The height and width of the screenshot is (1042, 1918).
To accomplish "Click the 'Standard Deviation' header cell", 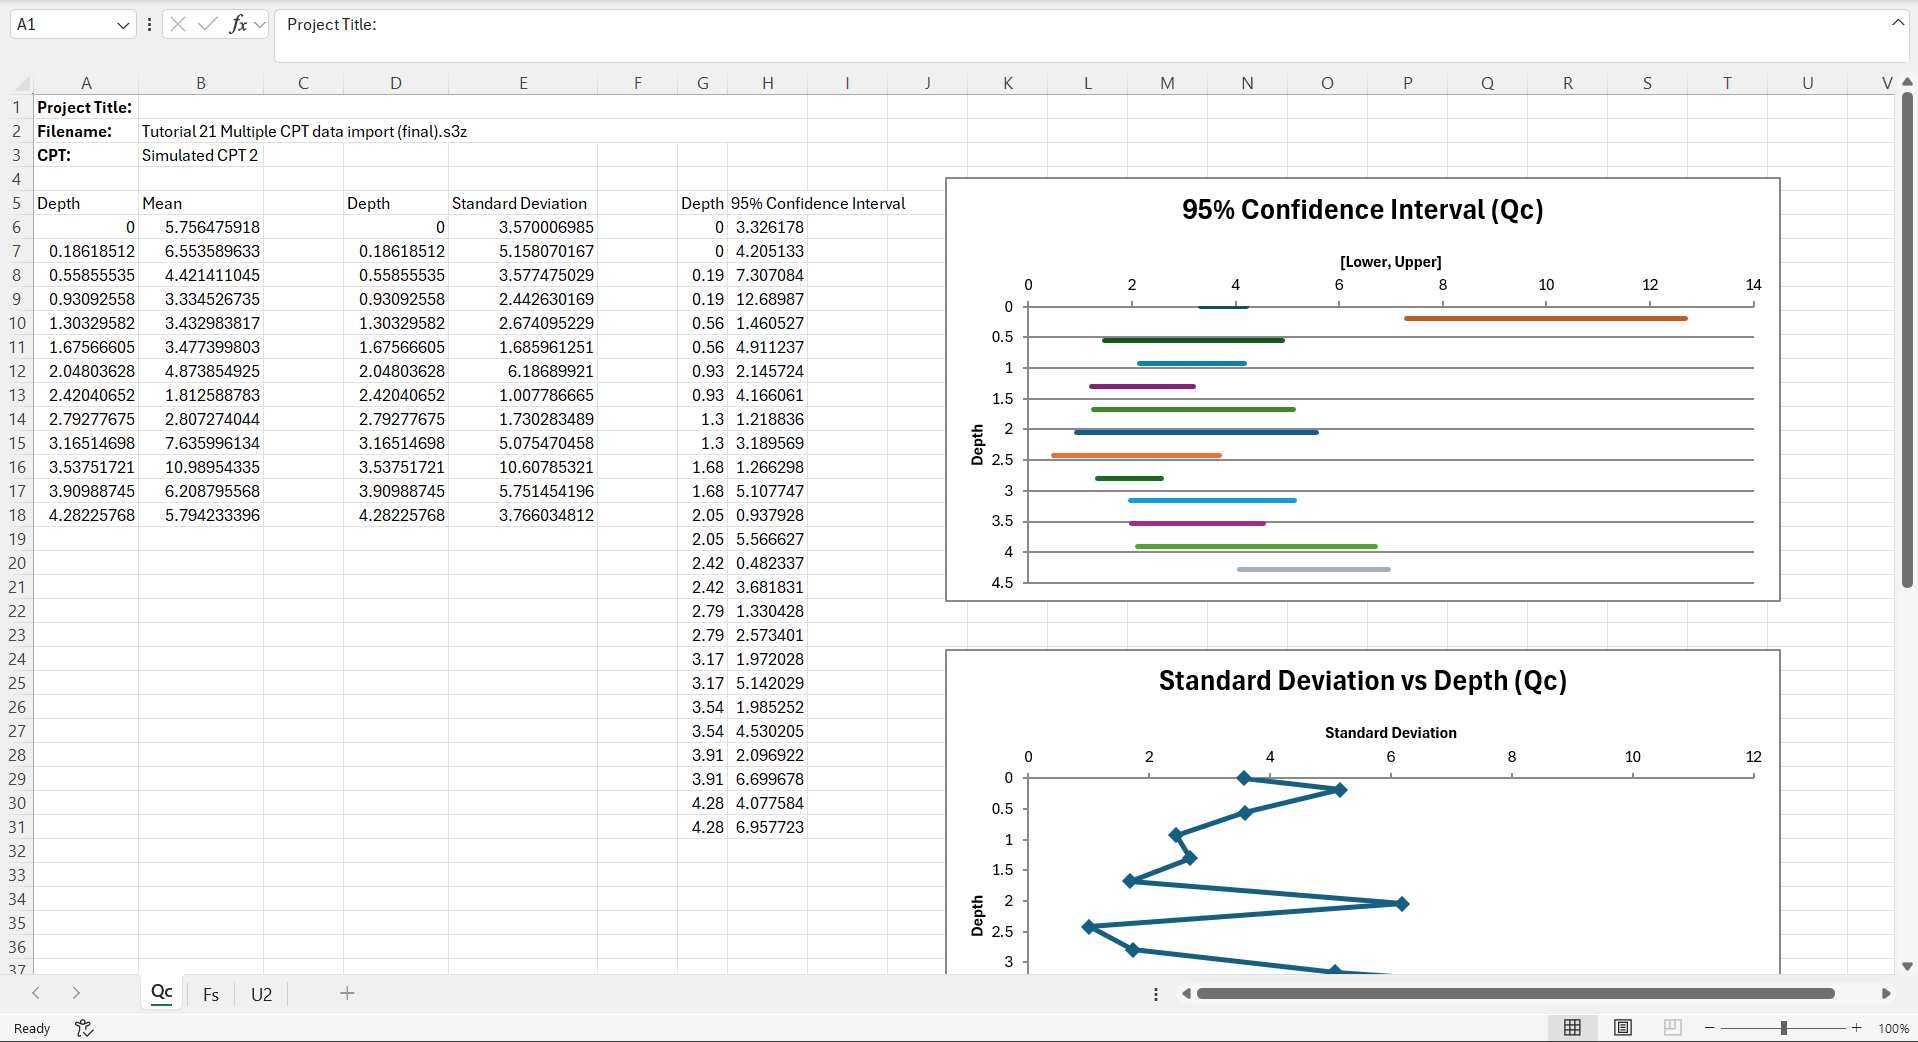I will point(522,203).
